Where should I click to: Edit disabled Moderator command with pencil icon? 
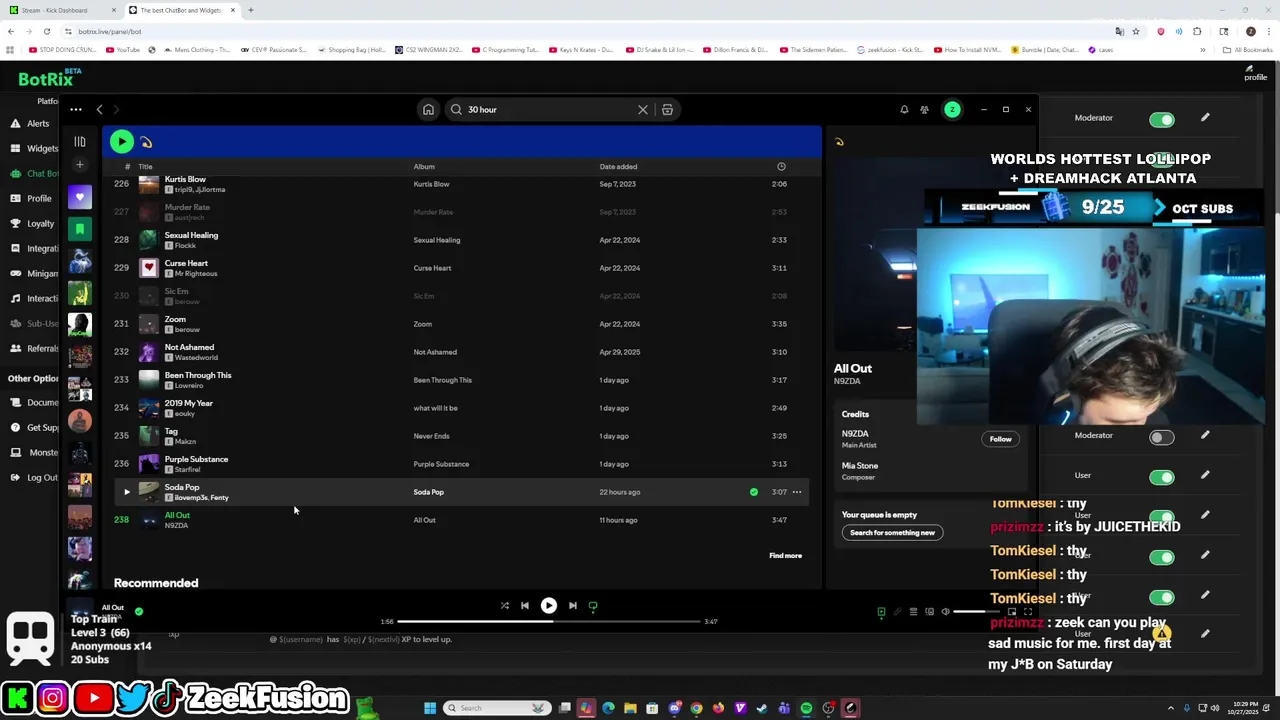coord(1205,435)
